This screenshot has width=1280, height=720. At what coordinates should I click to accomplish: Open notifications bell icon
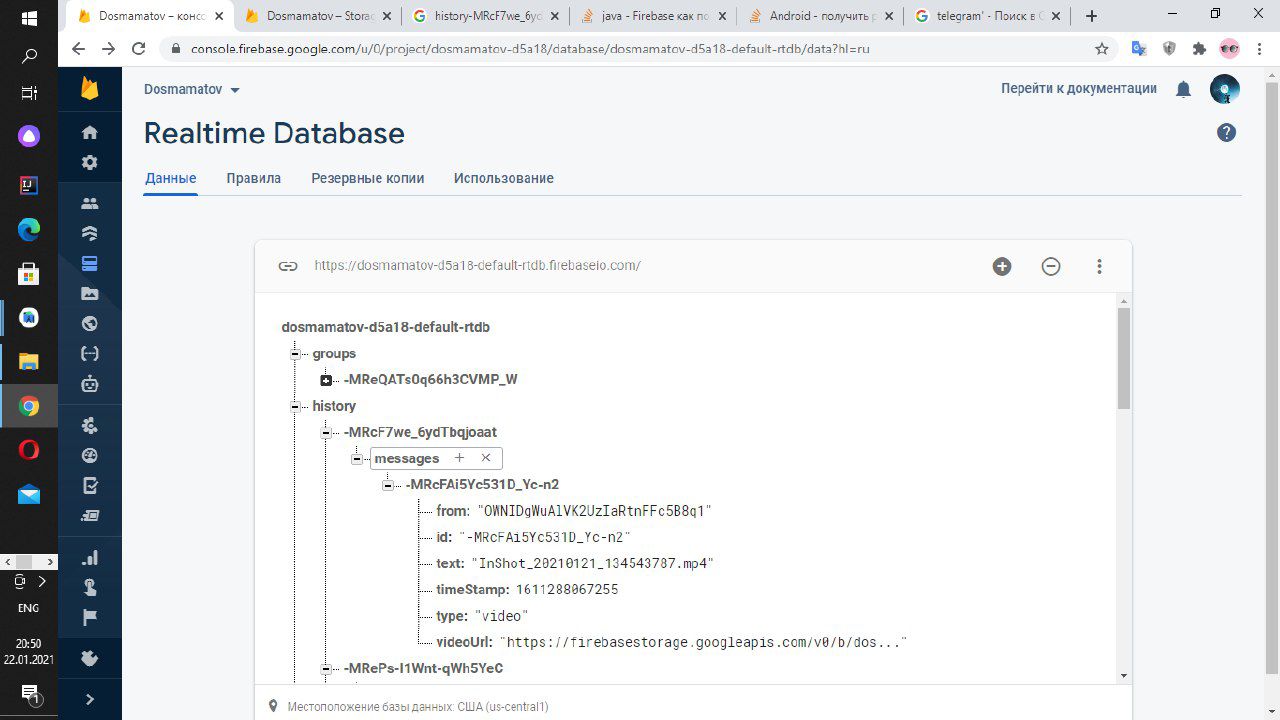pyautogui.click(x=1183, y=90)
